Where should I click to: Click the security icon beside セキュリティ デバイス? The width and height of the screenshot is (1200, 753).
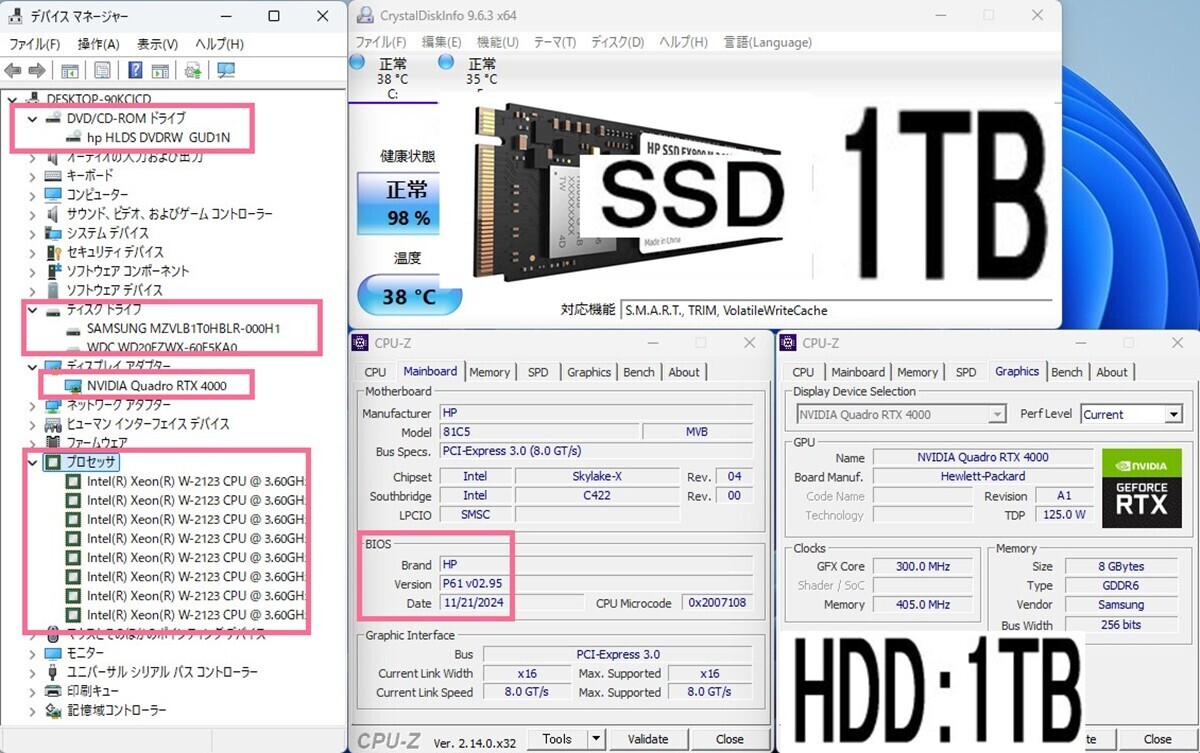pyautogui.click(x=54, y=252)
